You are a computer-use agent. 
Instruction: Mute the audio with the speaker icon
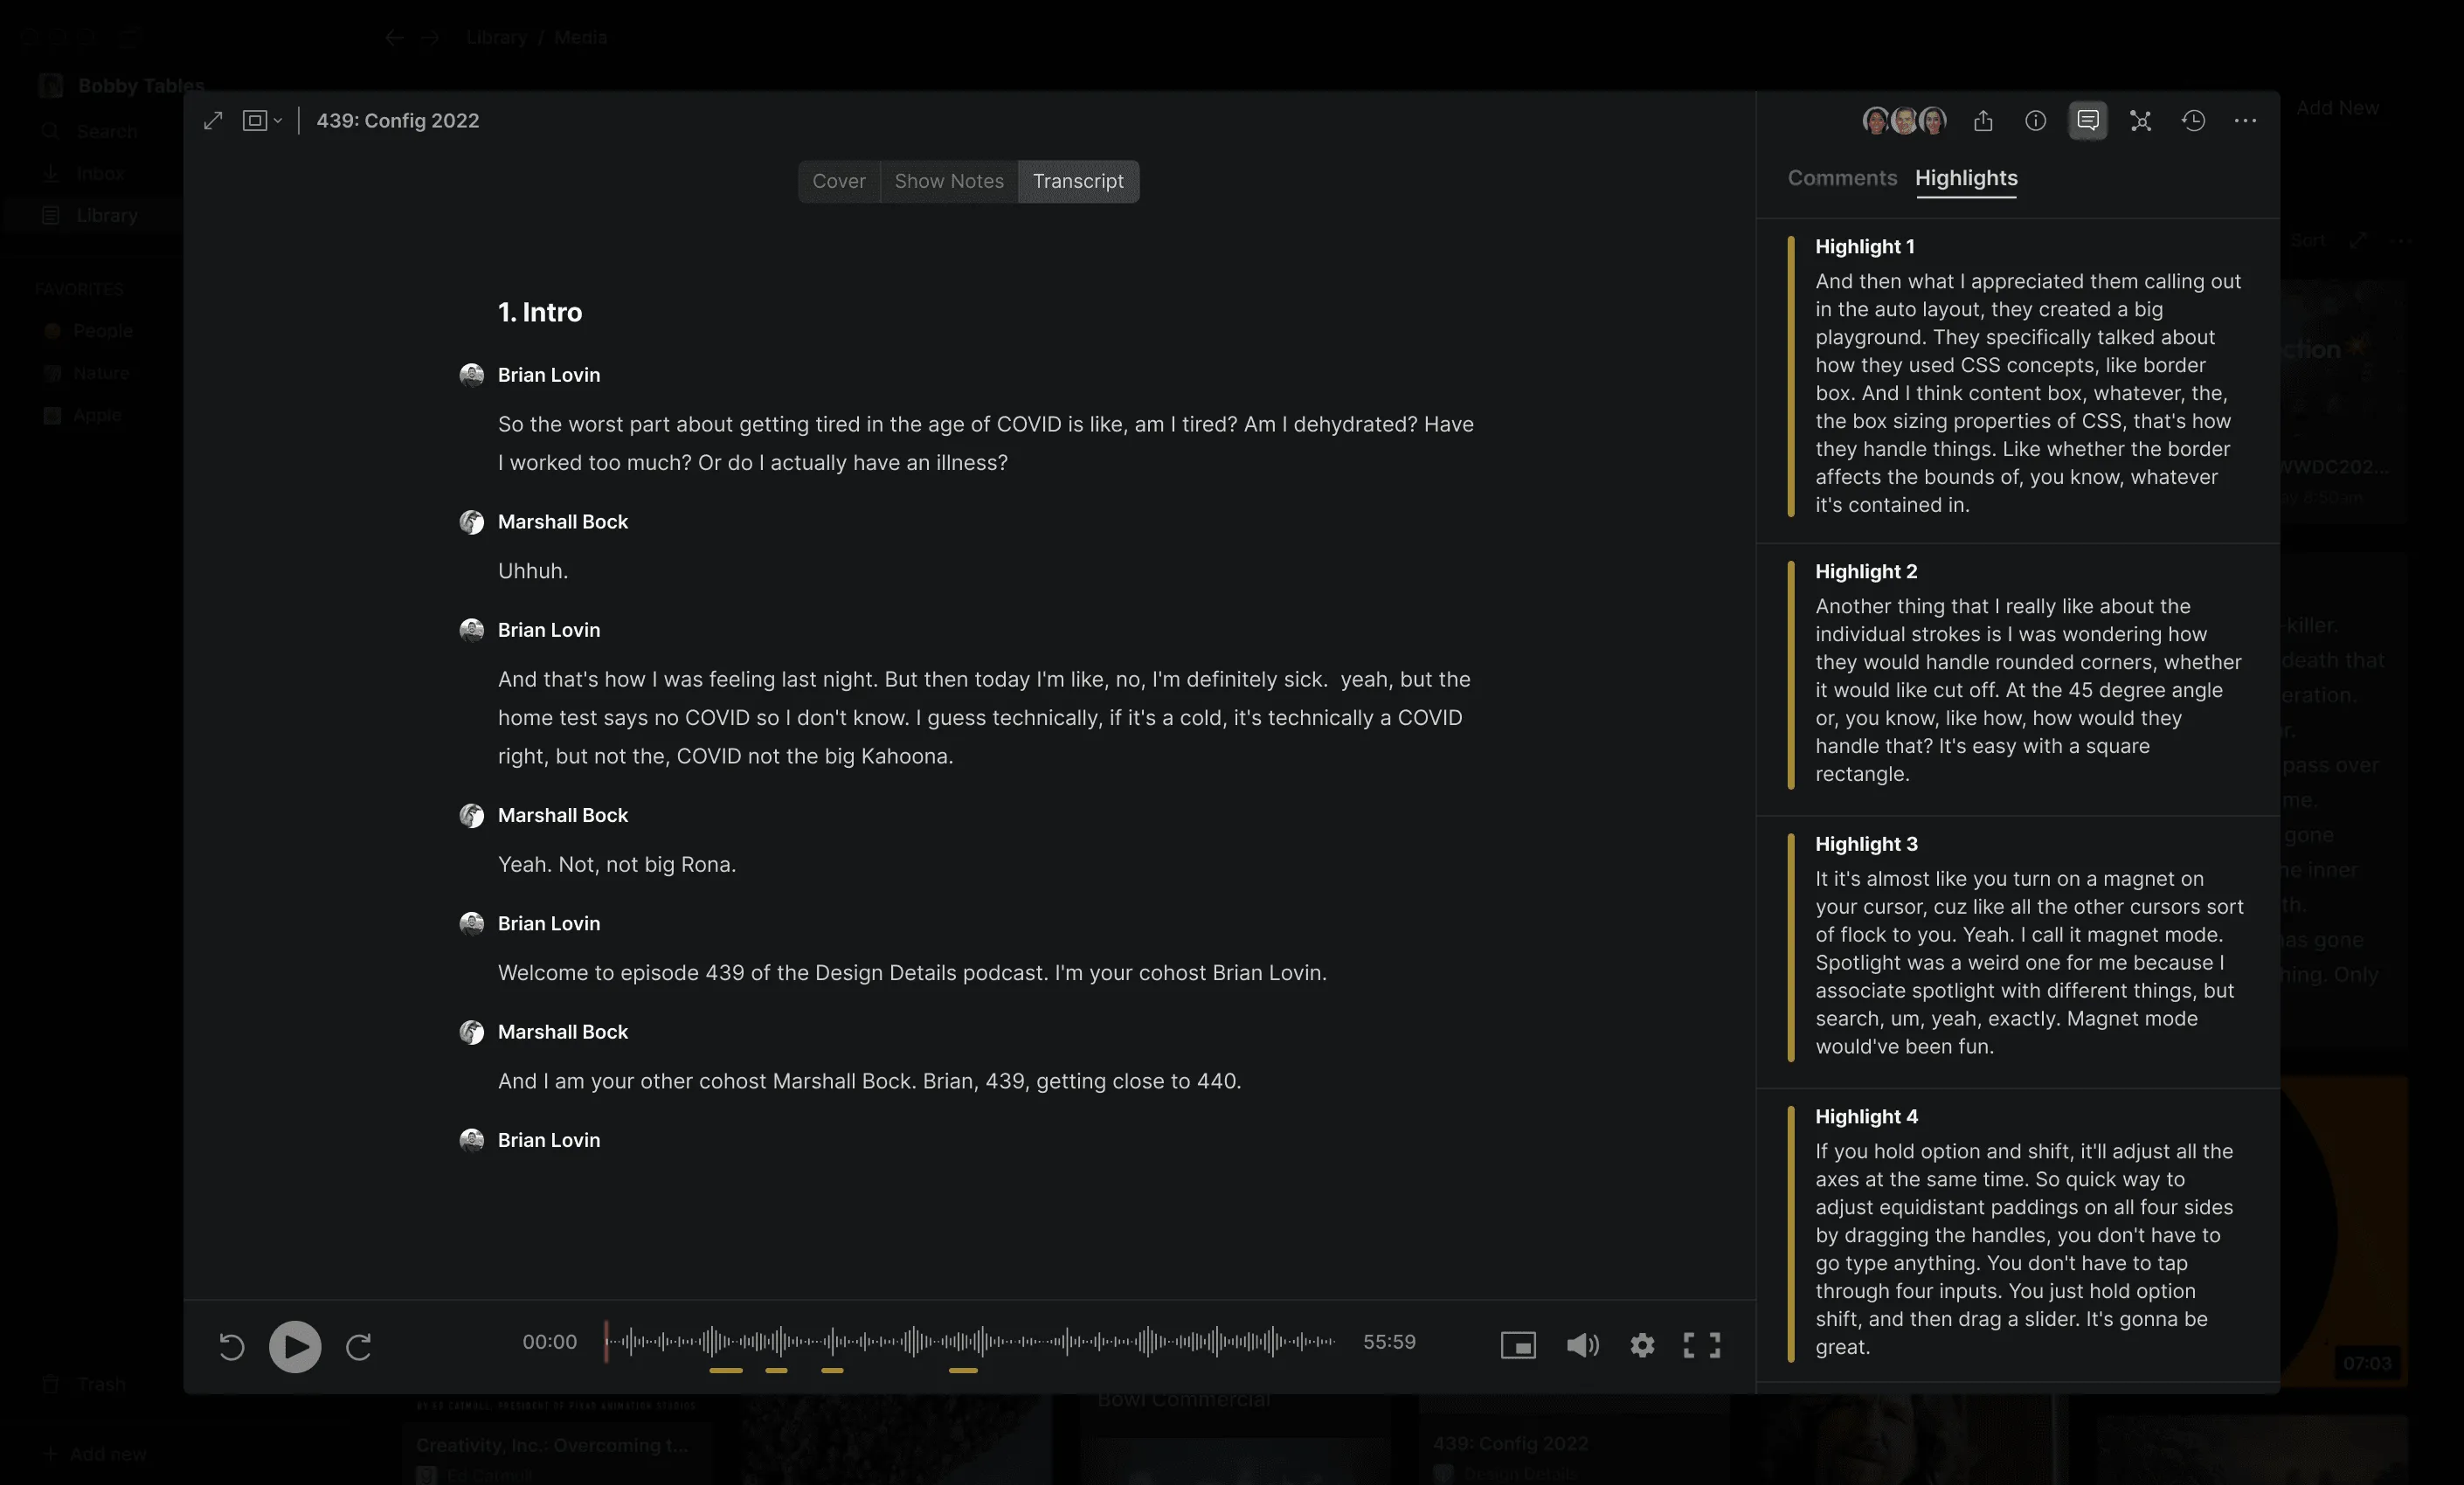click(x=1582, y=1346)
